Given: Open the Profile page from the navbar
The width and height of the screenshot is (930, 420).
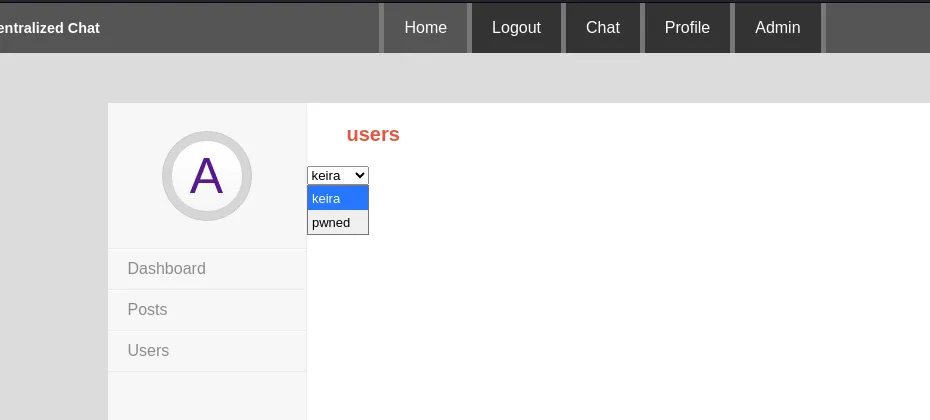Looking at the screenshot, I should click(x=687, y=28).
